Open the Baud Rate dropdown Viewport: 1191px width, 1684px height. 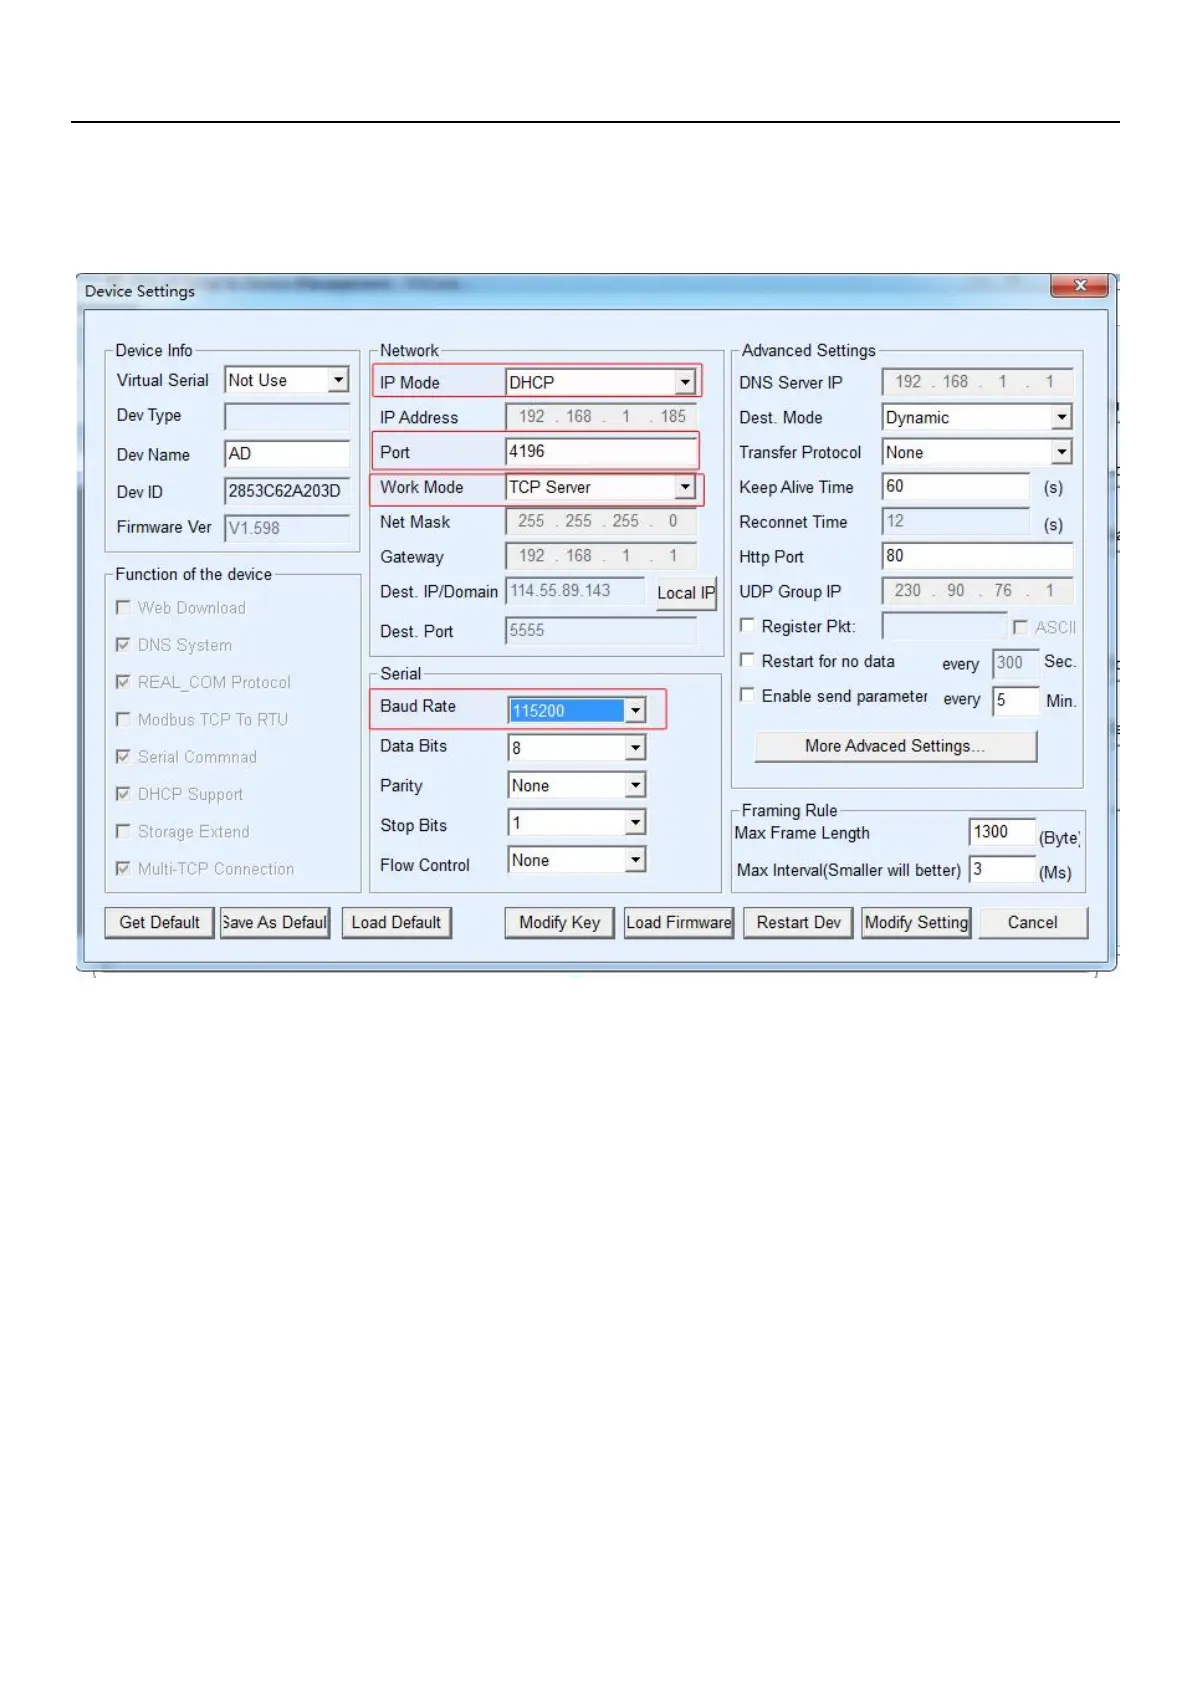(635, 710)
